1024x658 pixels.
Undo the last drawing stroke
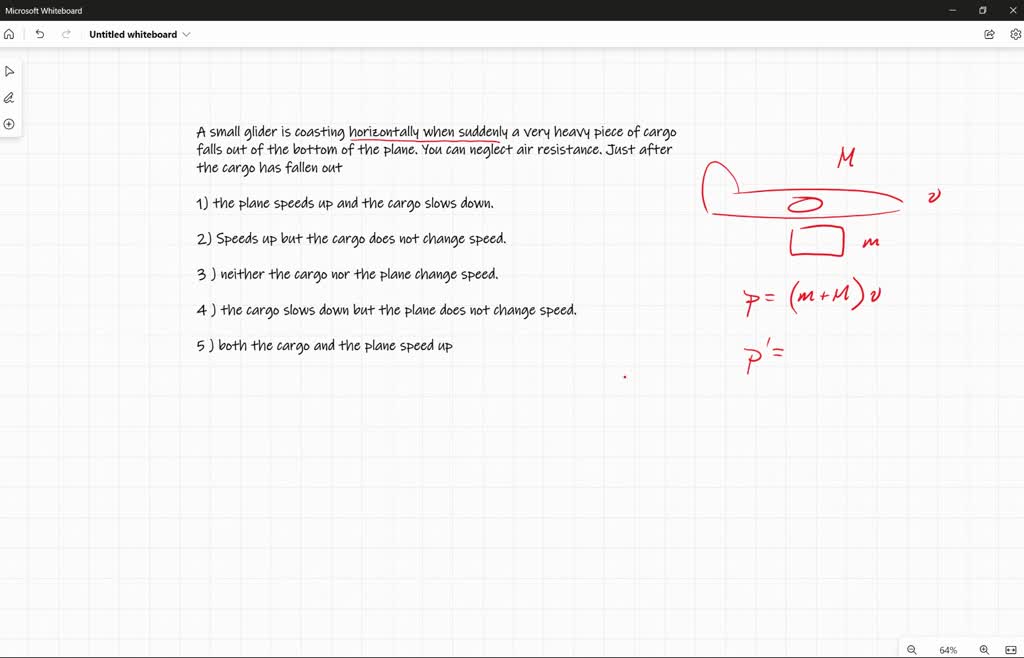[39, 33]
